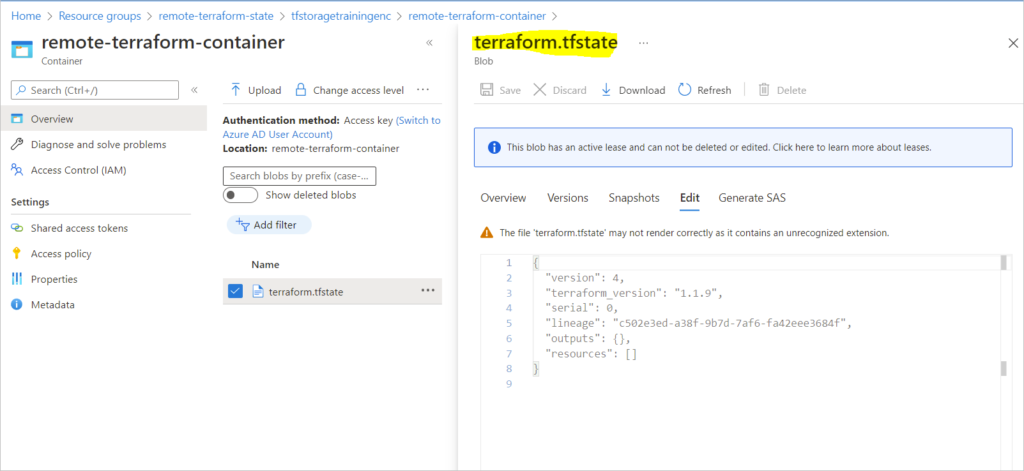Viewport: 1024px width, 471px height.
Task: Click the Add filter funnel icon
Action: pos(242,225)
